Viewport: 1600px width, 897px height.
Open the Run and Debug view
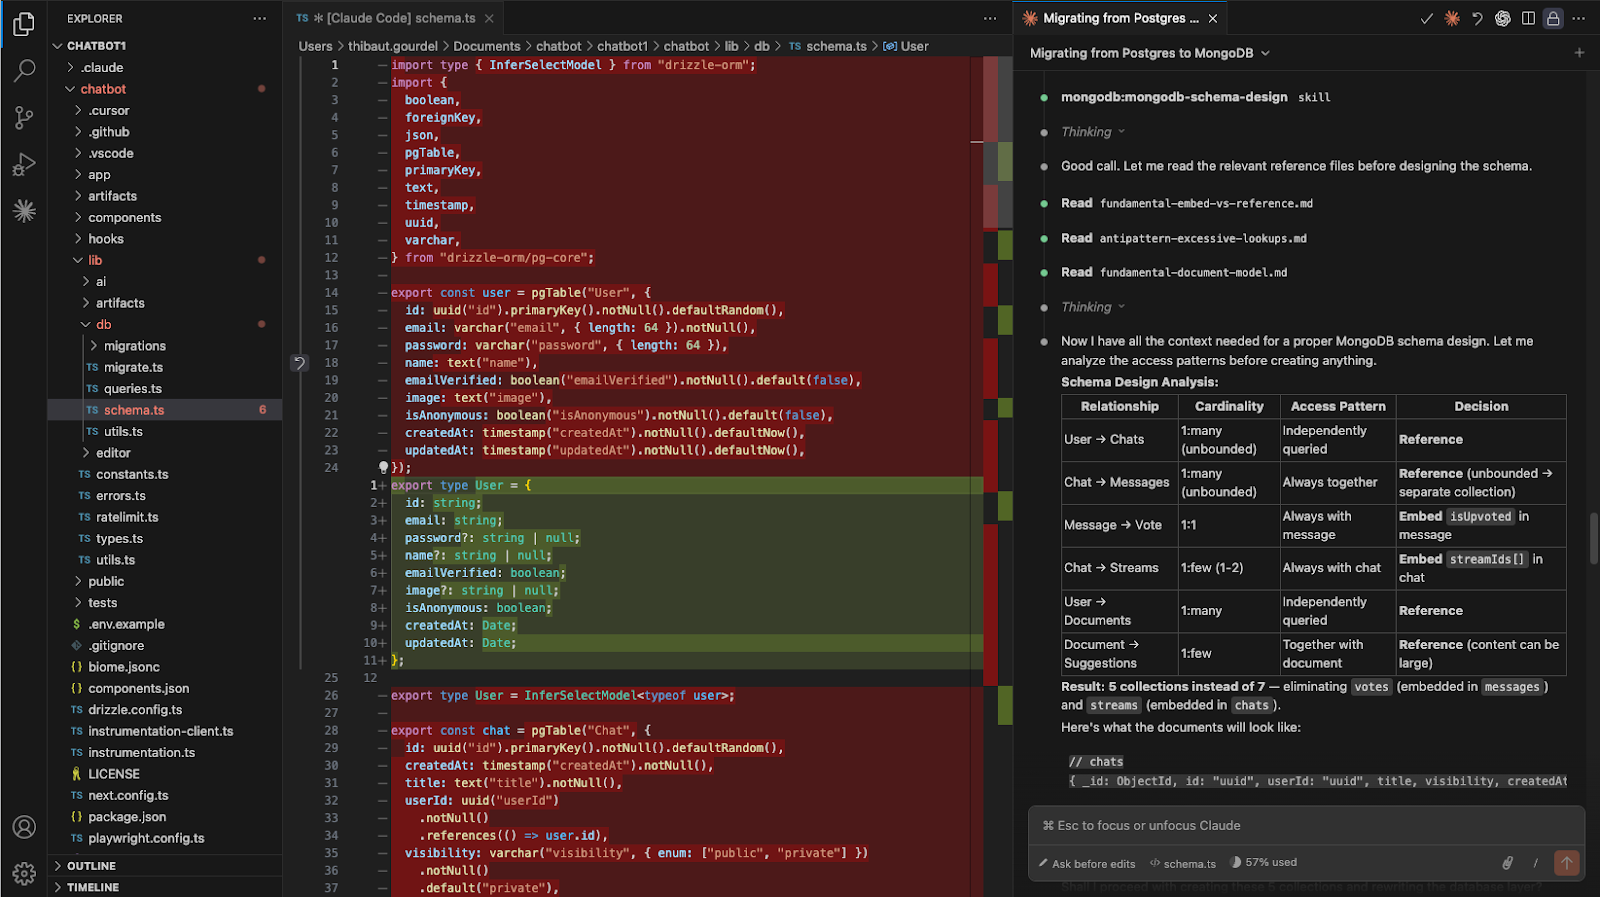pos(24,165)
